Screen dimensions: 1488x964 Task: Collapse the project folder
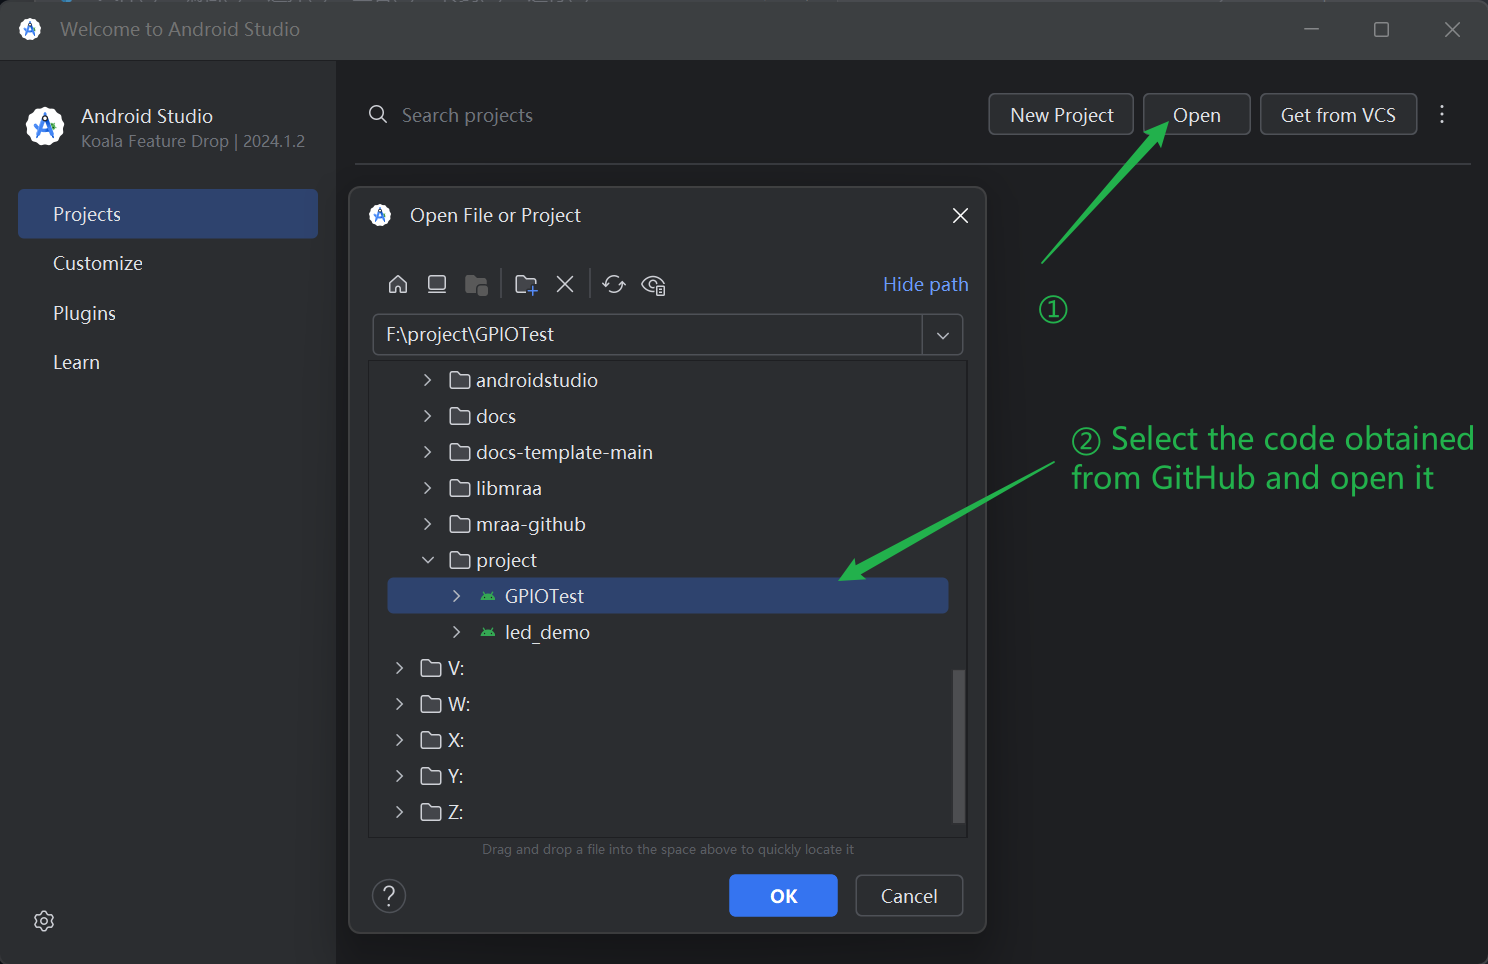pyautogui.click(x=427, y=560)
